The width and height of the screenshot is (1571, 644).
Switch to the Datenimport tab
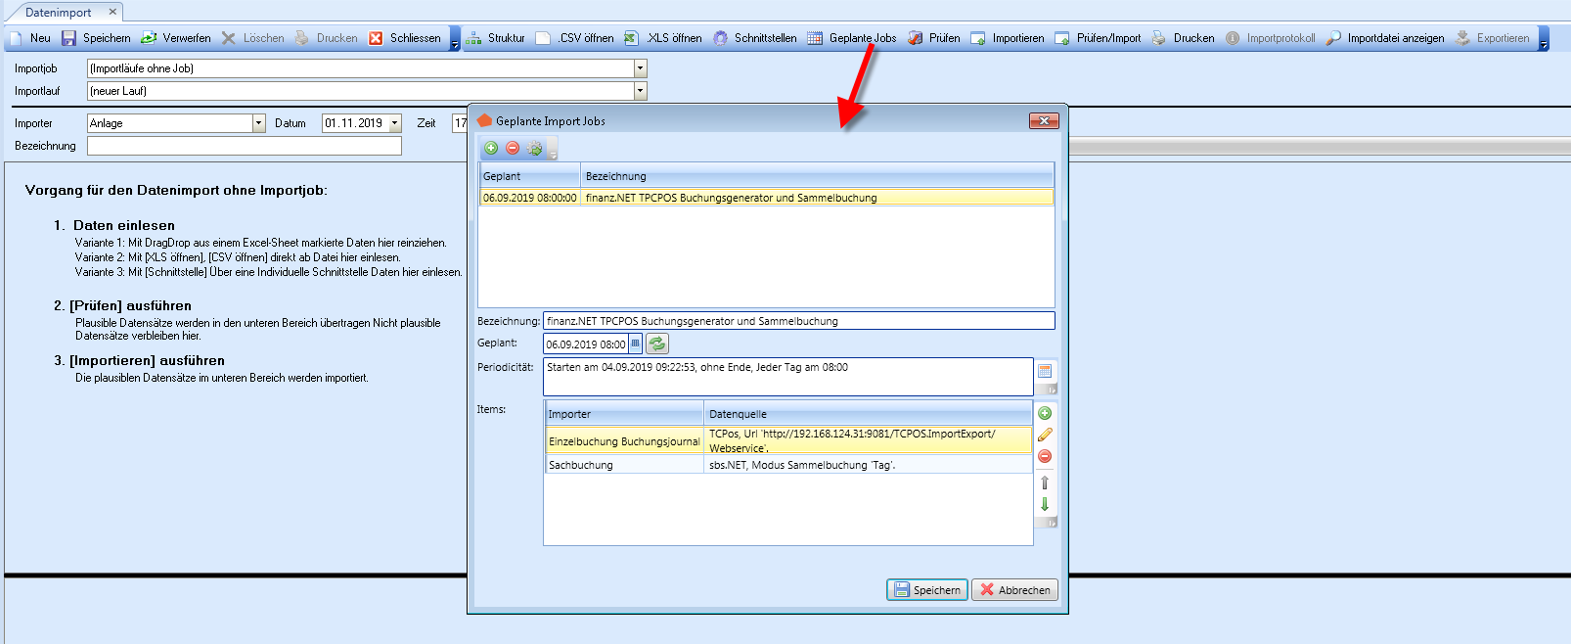pyautogui.click(x=58, y=12)
